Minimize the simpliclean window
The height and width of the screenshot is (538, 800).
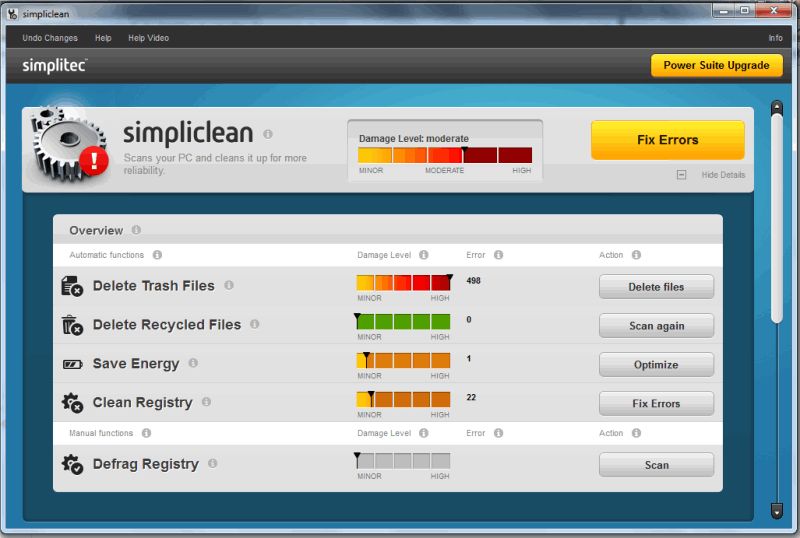(x=723, y=10)
